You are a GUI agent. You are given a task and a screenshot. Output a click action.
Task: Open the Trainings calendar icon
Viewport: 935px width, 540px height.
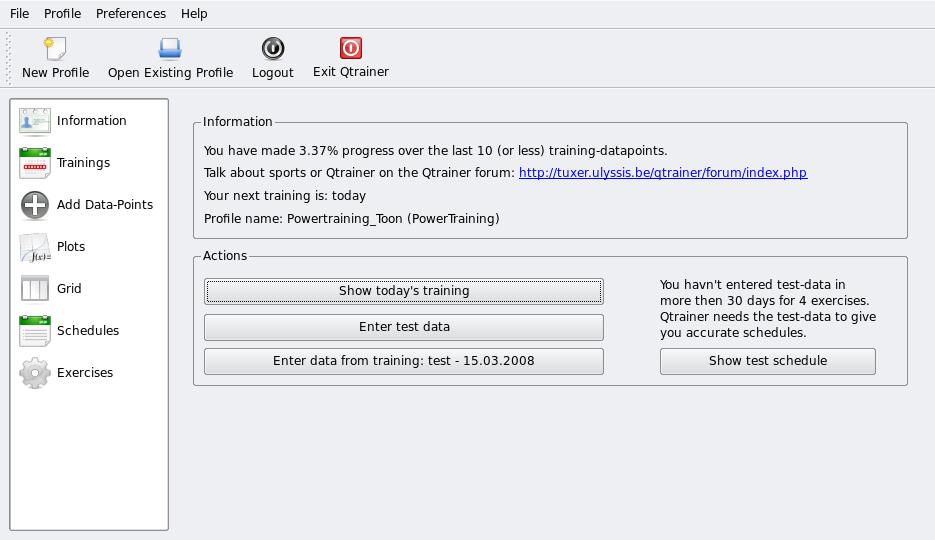pos(35,163)
